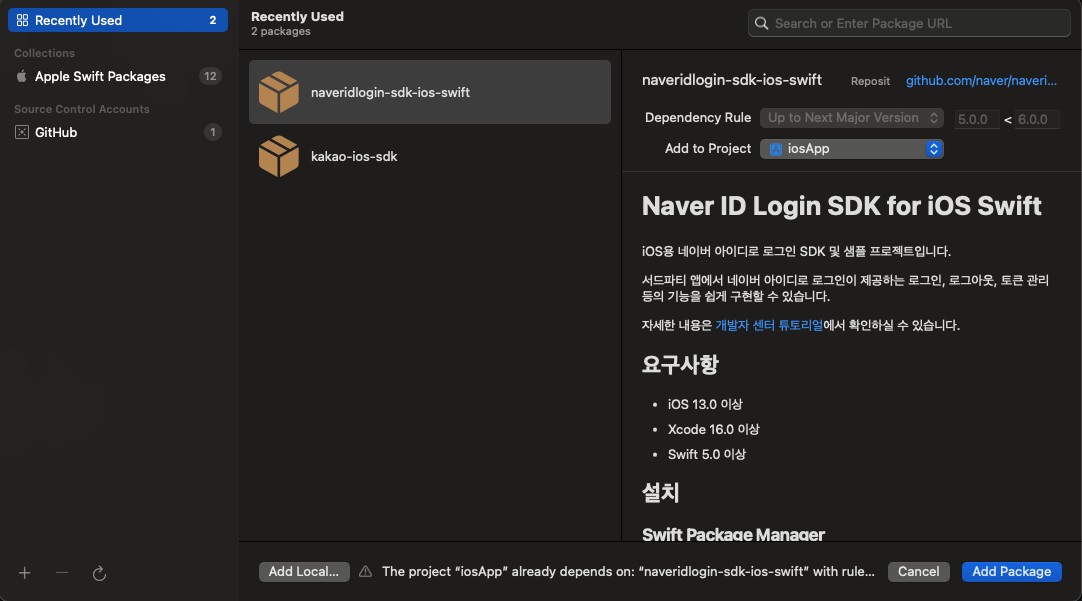Click the GitHub count badge 1
The image size is (1082, 601).
[213, 132]
